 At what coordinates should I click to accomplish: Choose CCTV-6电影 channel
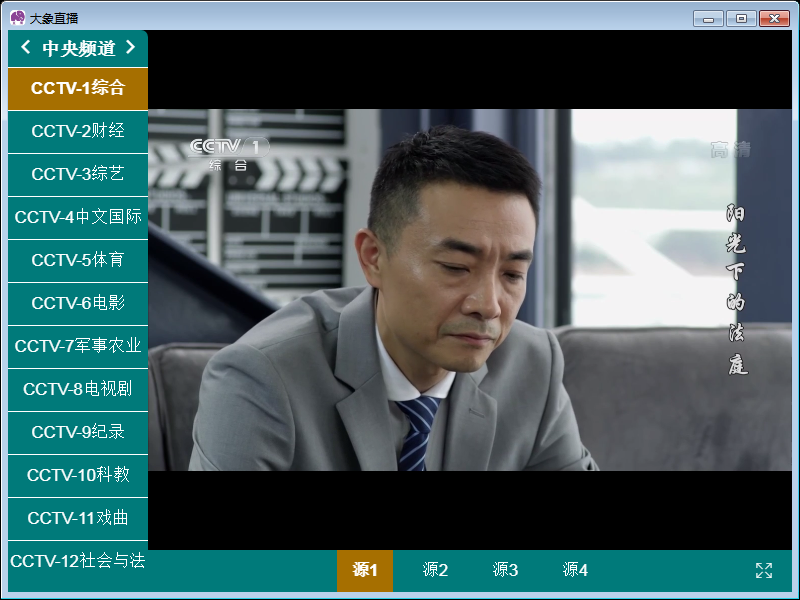pyautogui.click(x=78, y=304)
